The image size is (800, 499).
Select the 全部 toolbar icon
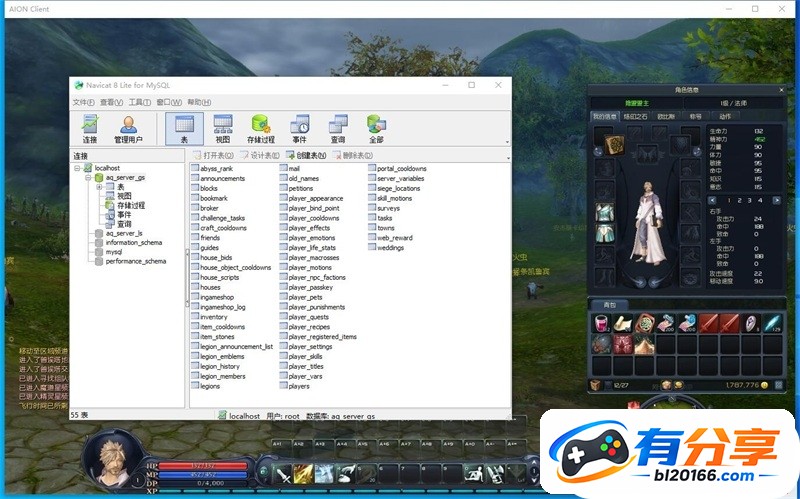(376, 129)
